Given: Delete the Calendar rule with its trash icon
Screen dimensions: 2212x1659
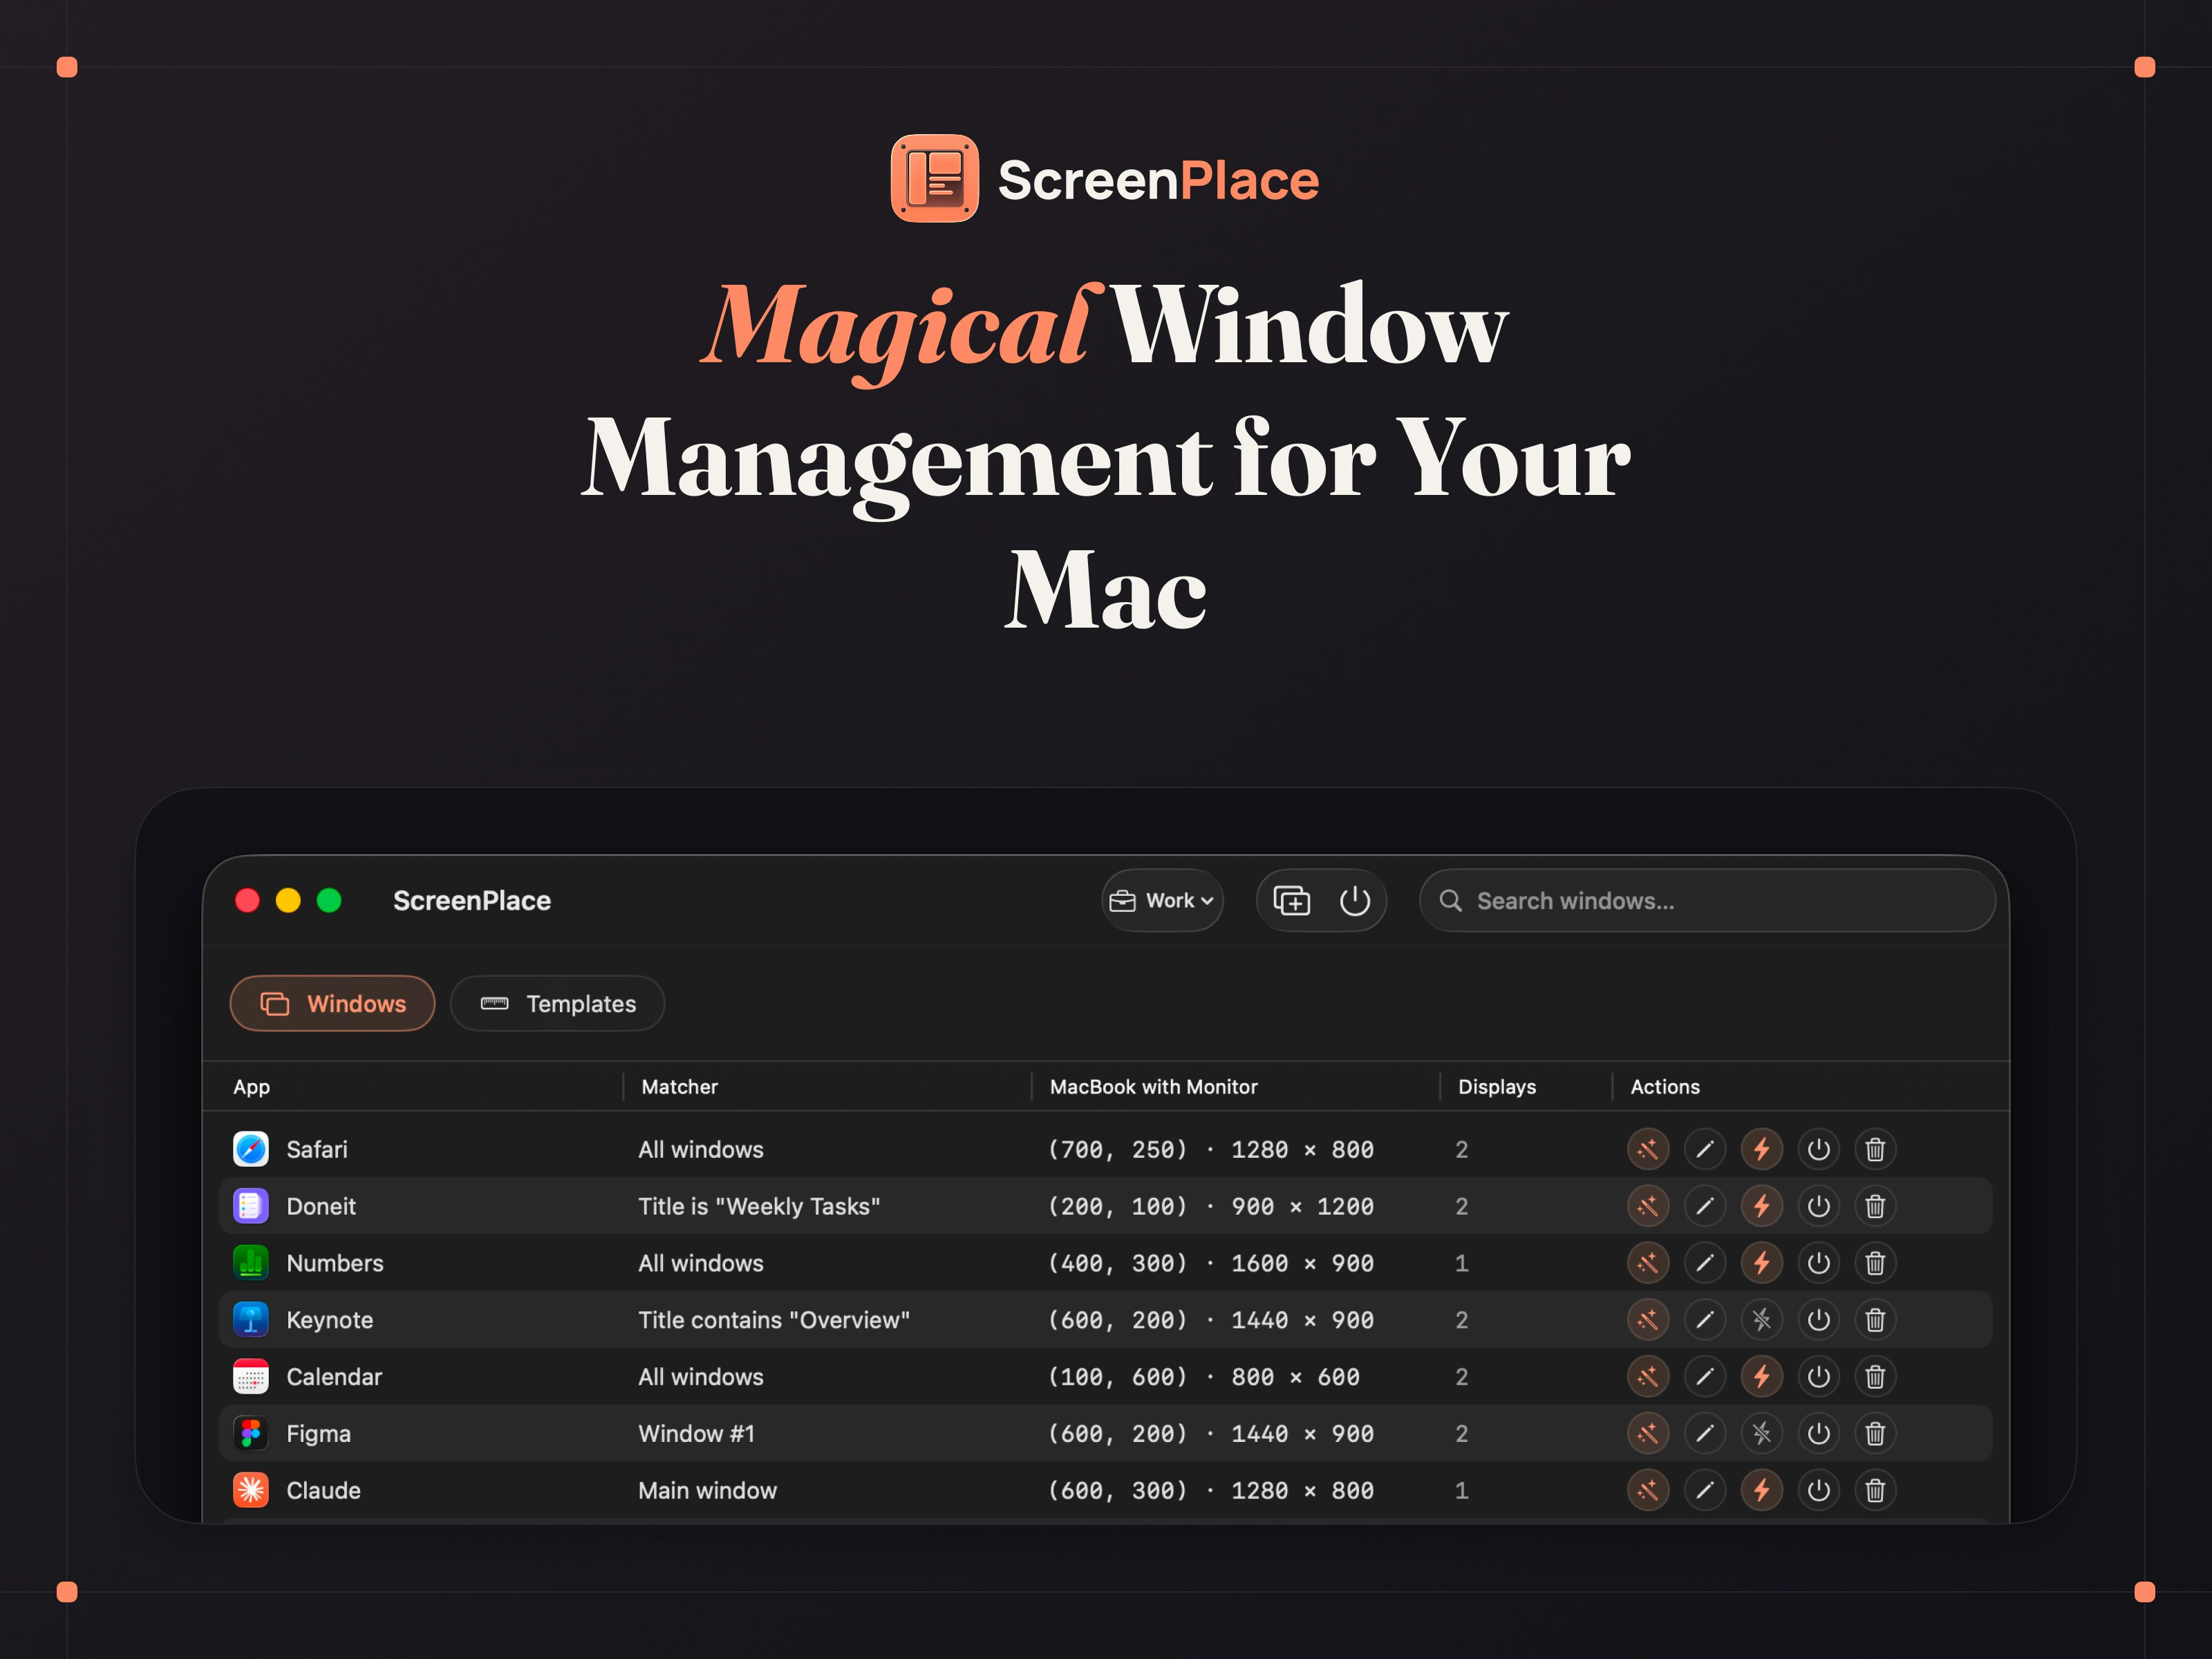Looking at the screenshot, I should [1876, 1377].
